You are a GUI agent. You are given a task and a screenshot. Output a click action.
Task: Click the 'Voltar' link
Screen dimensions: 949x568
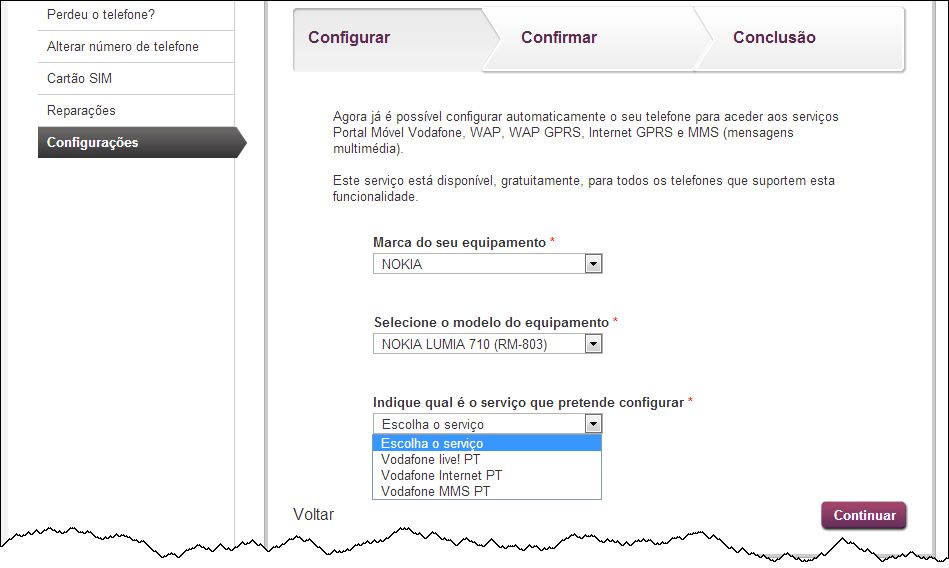point(313,514)
